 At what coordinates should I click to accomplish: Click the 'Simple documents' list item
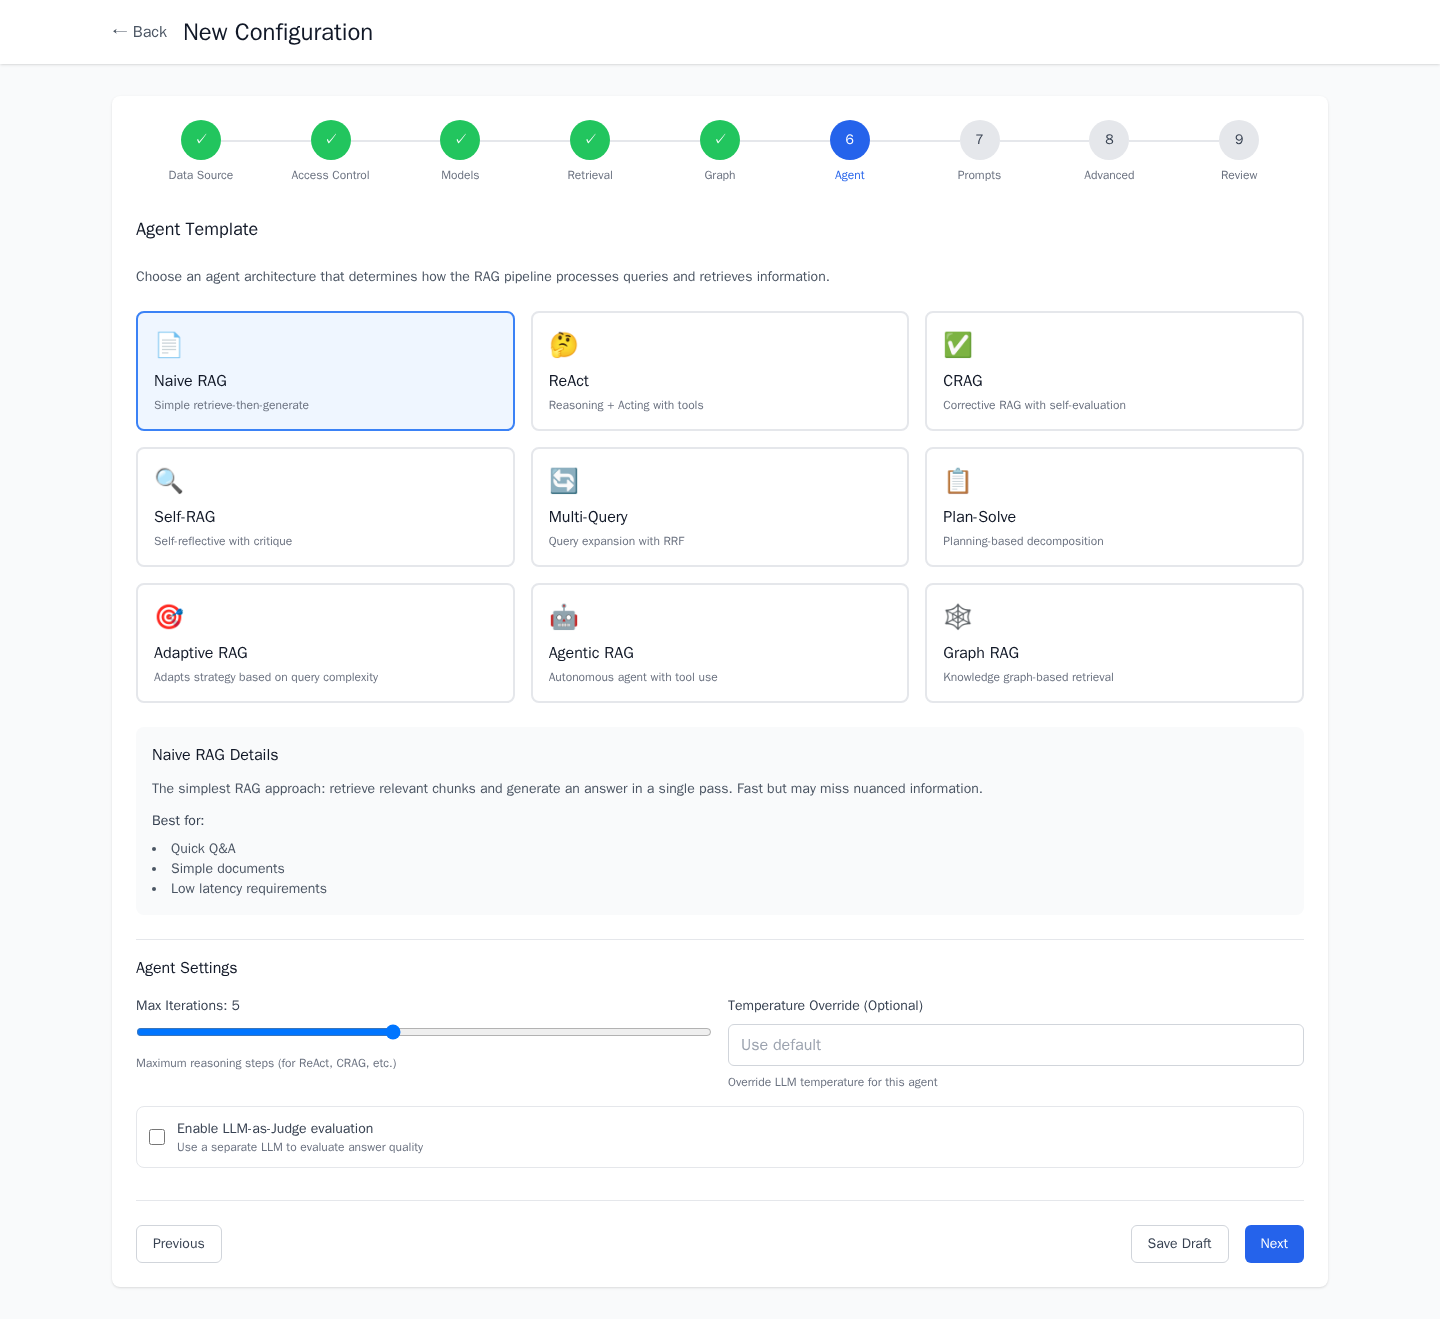coord(228,869)
